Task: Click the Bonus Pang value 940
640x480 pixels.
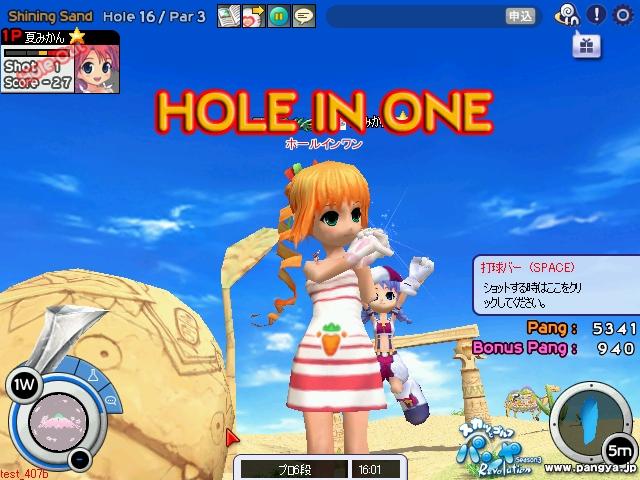Action: pyautogui.click(x=616, y=349)
